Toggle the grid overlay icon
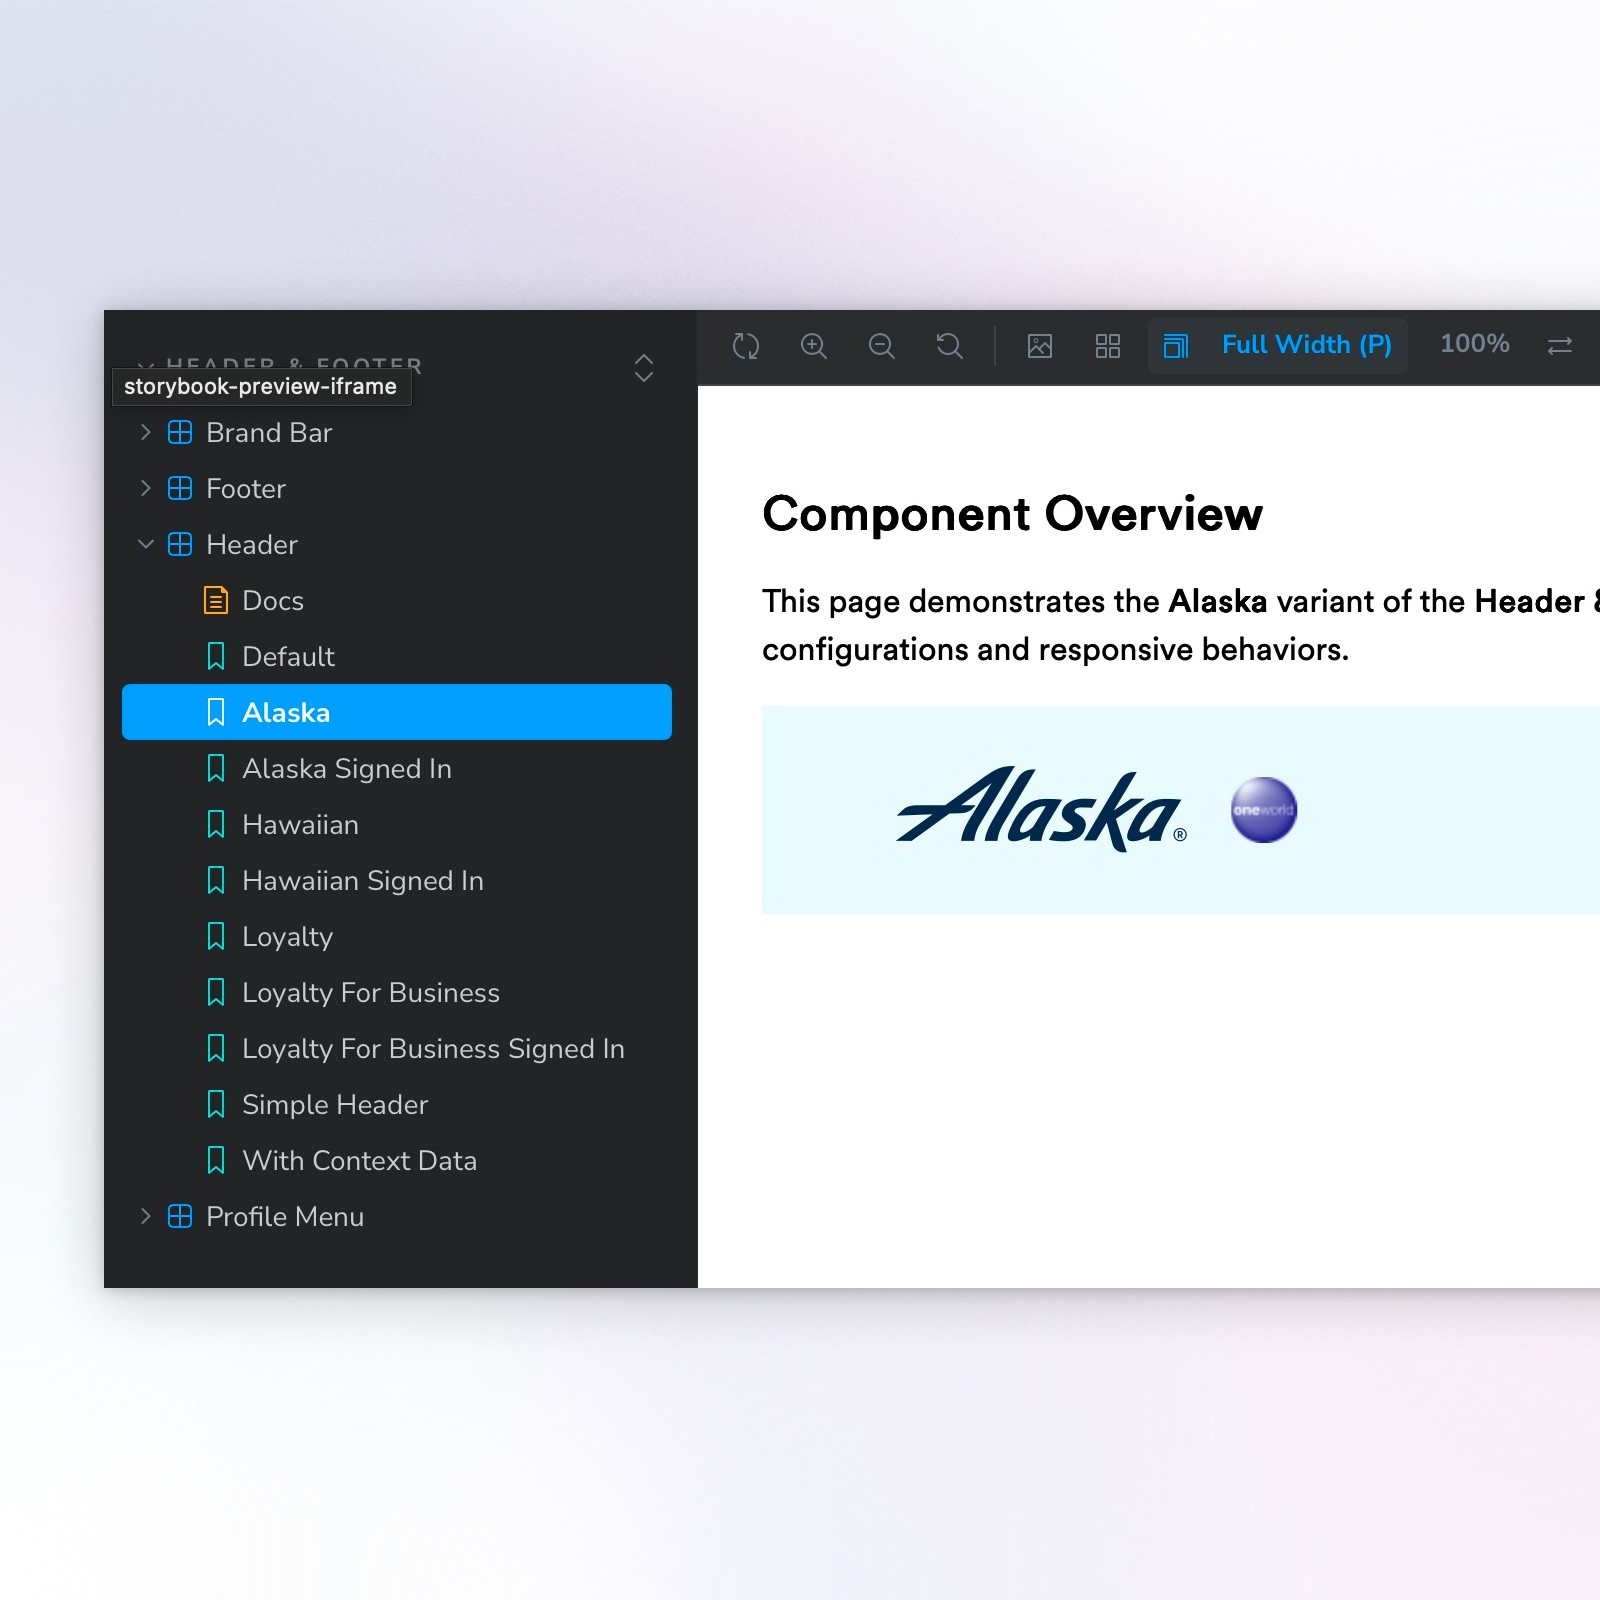This screenshot has width=1600, height=1600. point(1108,346)
